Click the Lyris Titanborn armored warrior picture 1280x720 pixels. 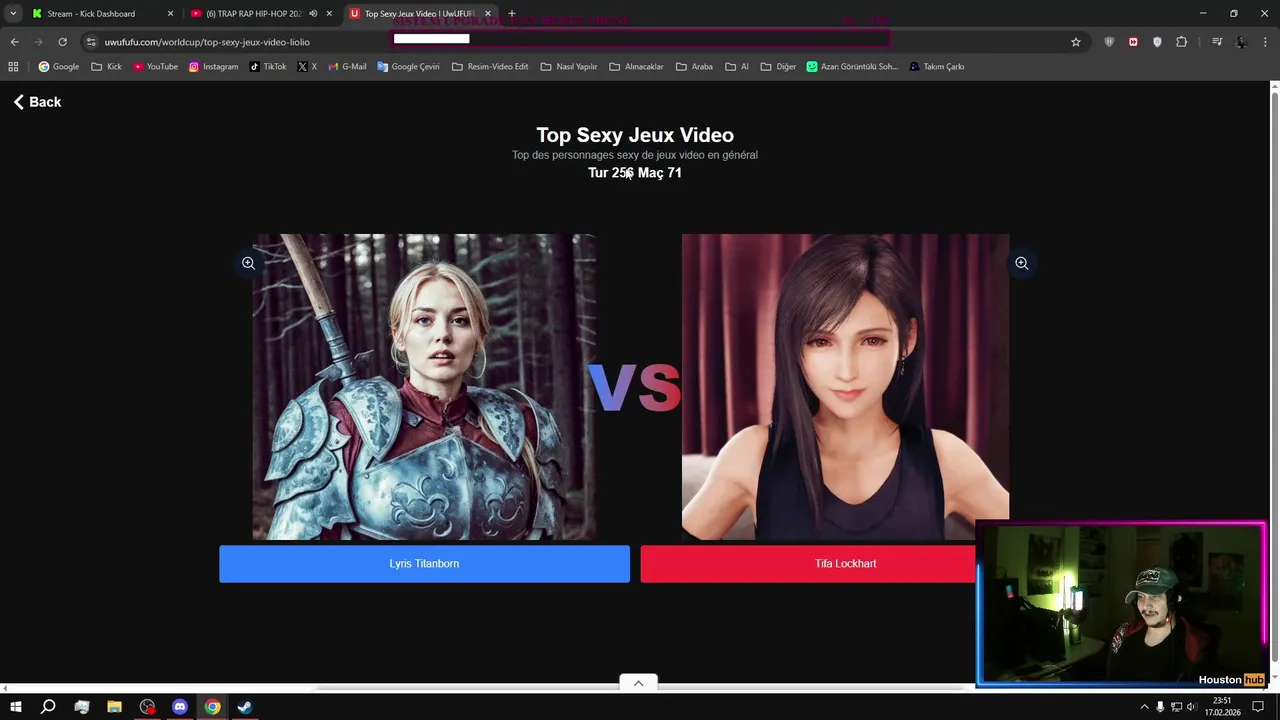[424, 387]
